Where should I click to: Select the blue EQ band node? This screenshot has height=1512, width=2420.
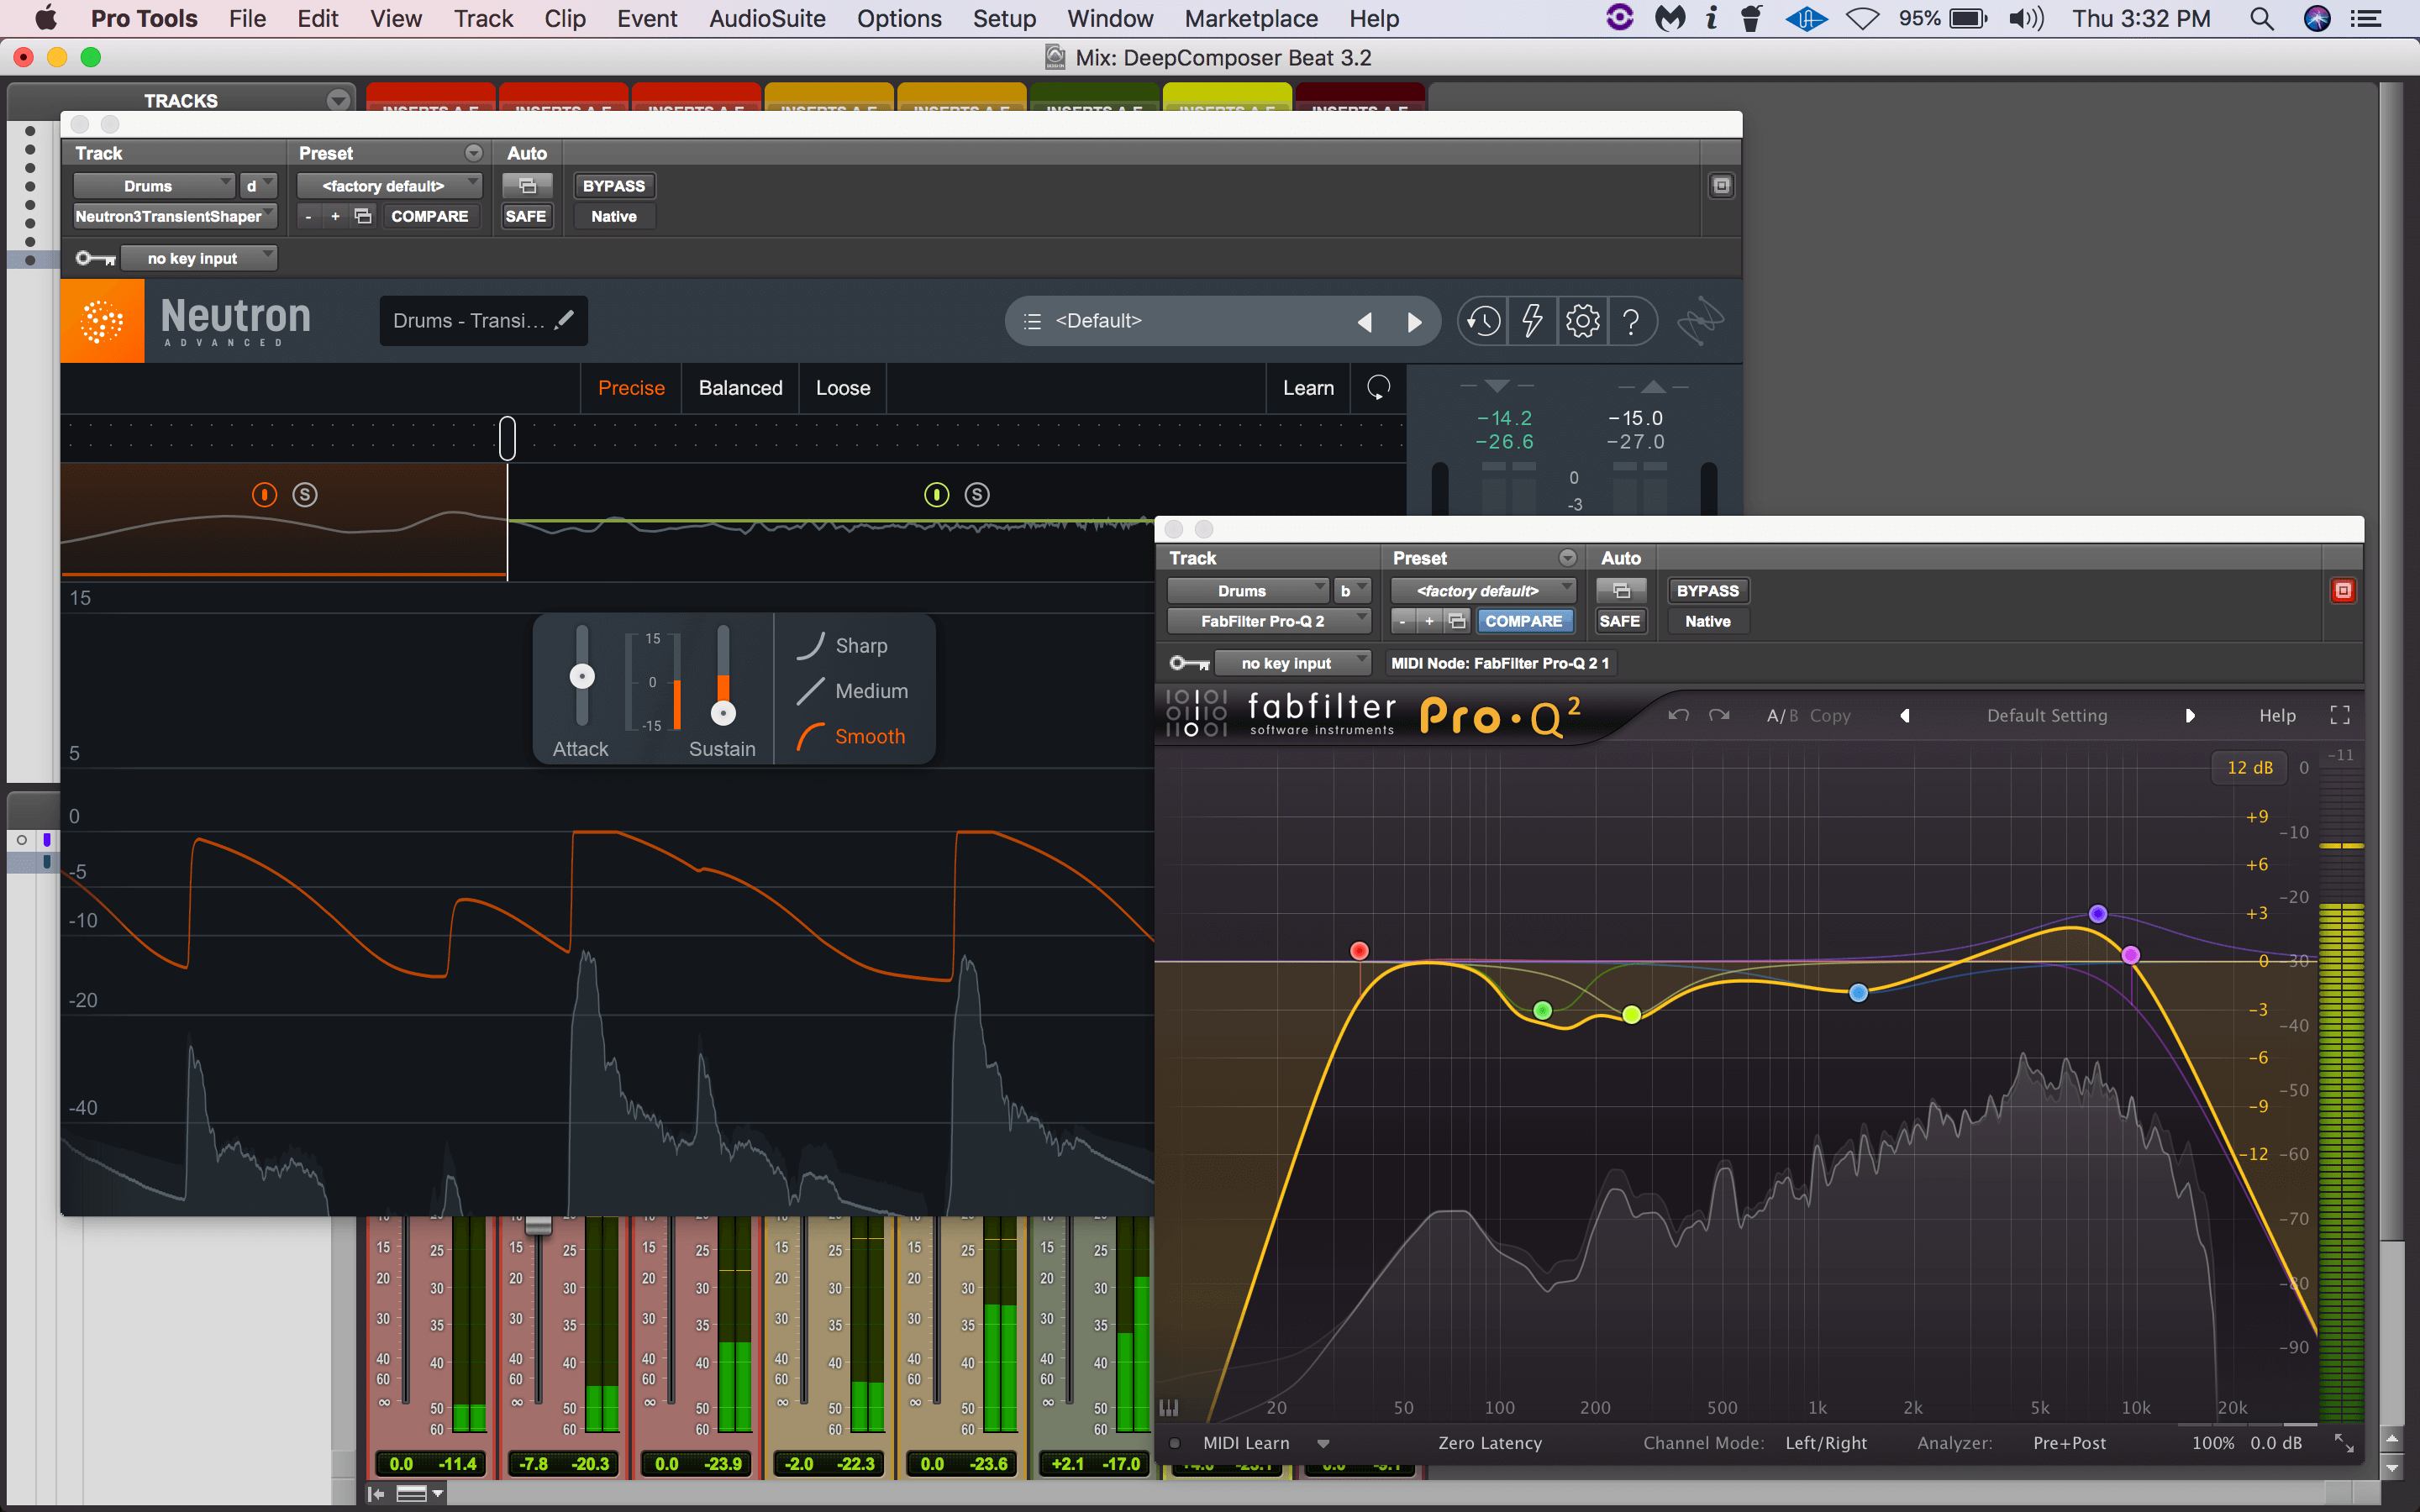coord(1858,993)
